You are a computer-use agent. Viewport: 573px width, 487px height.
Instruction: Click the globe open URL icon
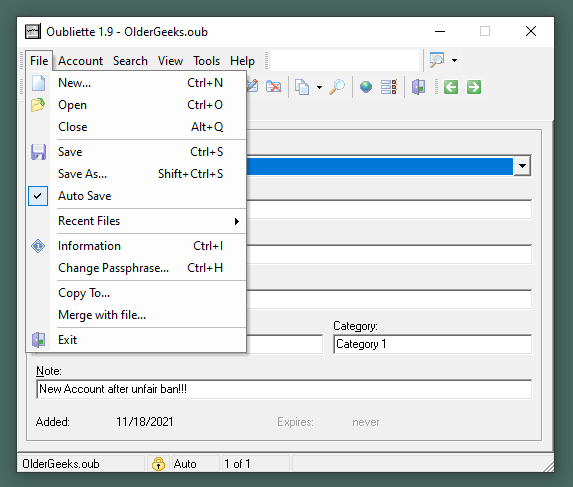click(x=366, y=87)
